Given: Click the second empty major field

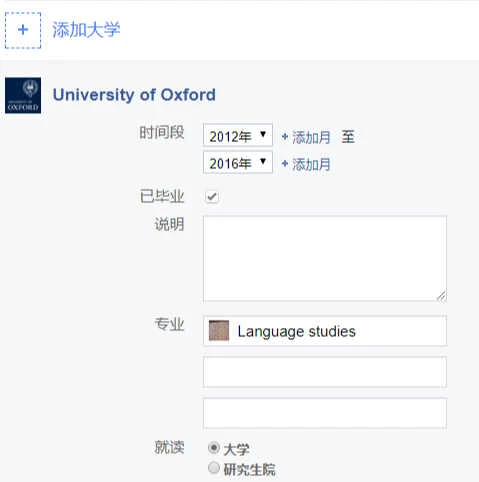Looking at the screenshot, I should [x=325, y=372].
